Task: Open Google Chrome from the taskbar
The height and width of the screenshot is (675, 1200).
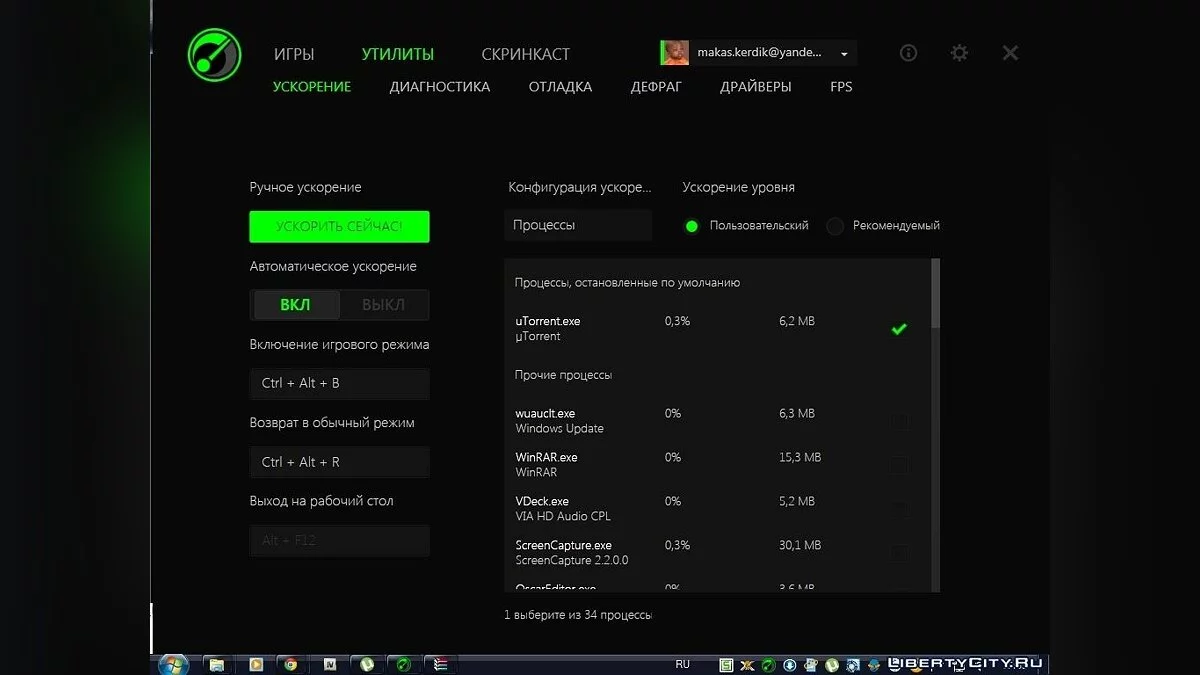Action: pyautogui.click(x=290, y=664)
